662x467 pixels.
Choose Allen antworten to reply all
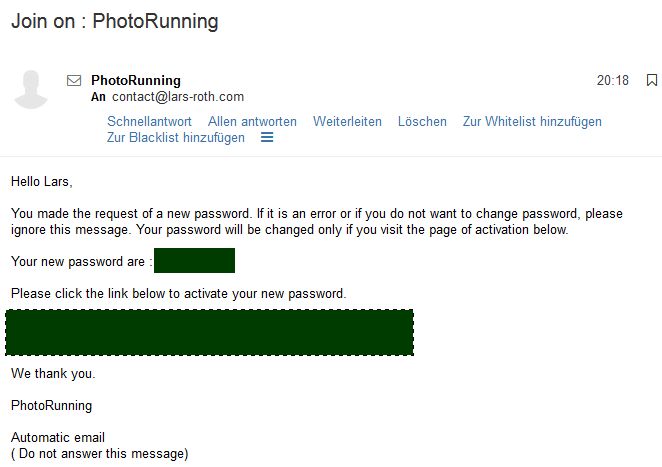[252, 122]
